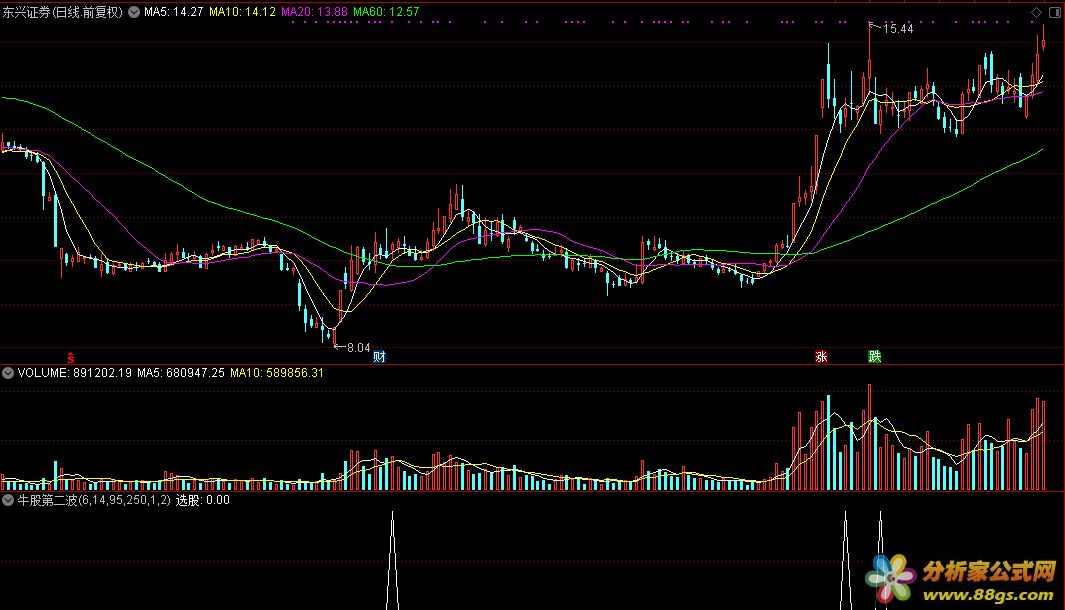The image size is (1065, 610).
Task: Click the MA10: 14.12 label
Action: click(x=242, y=12)
